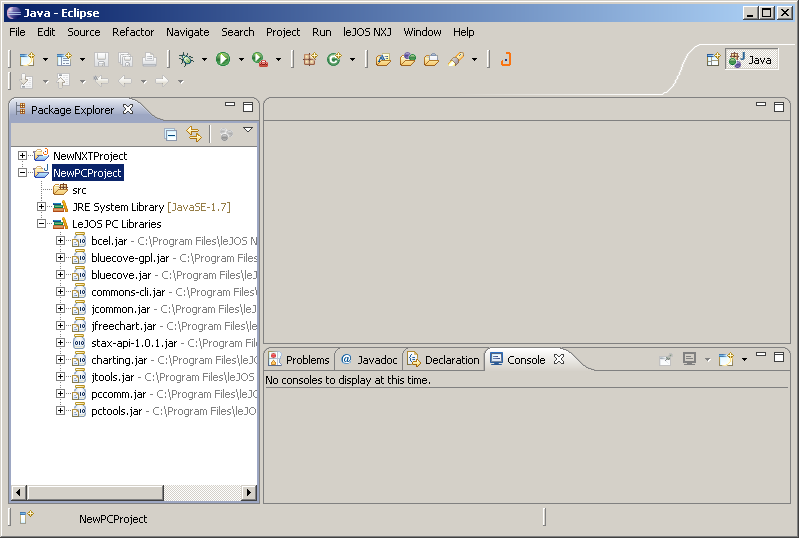
Task: Open the New wizard dropdown arrow
Action: [45, 60]
